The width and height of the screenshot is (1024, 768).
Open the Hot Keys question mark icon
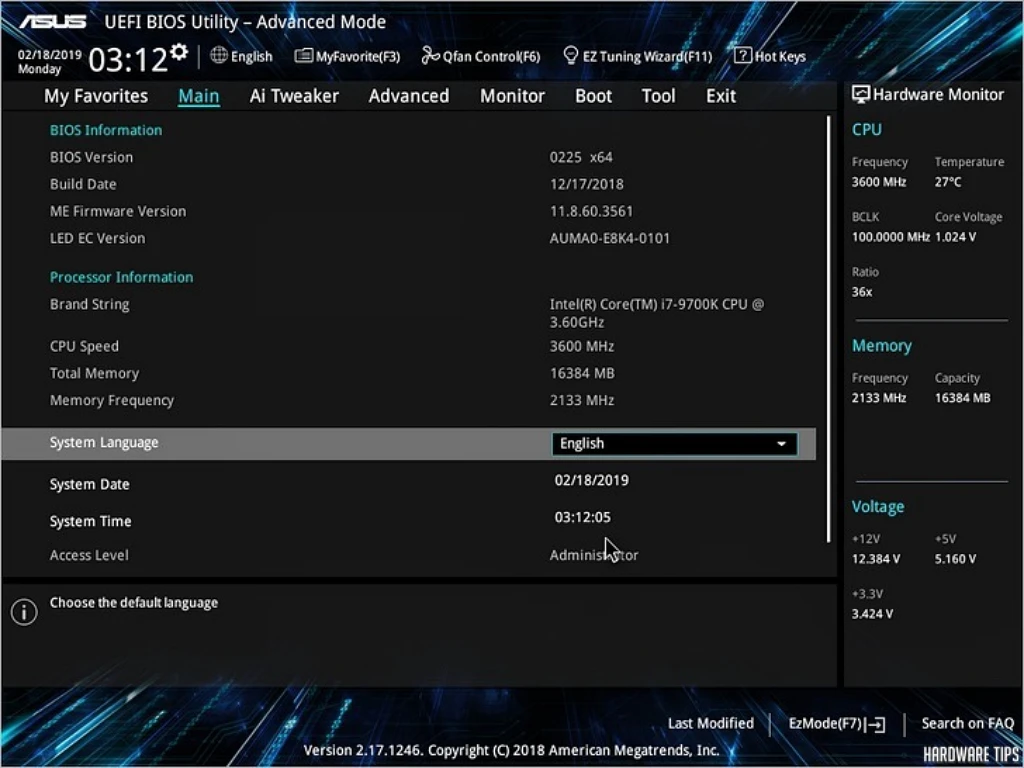click(x=743, y=56)
